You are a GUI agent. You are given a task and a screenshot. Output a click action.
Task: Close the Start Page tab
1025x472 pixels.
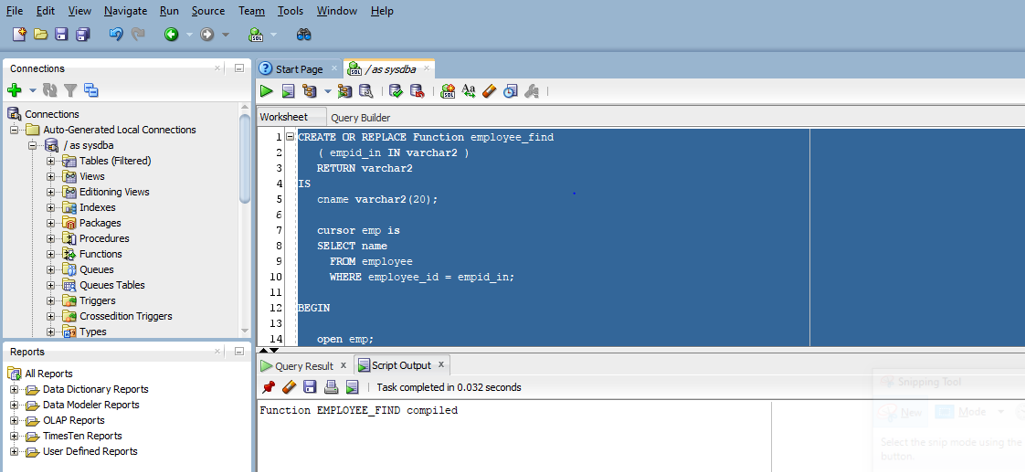click(x=334, y=68)
